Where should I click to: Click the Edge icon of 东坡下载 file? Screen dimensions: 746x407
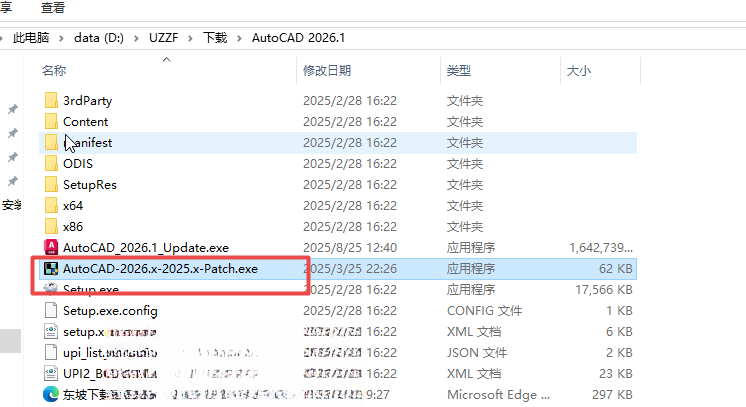click(51, 394)
